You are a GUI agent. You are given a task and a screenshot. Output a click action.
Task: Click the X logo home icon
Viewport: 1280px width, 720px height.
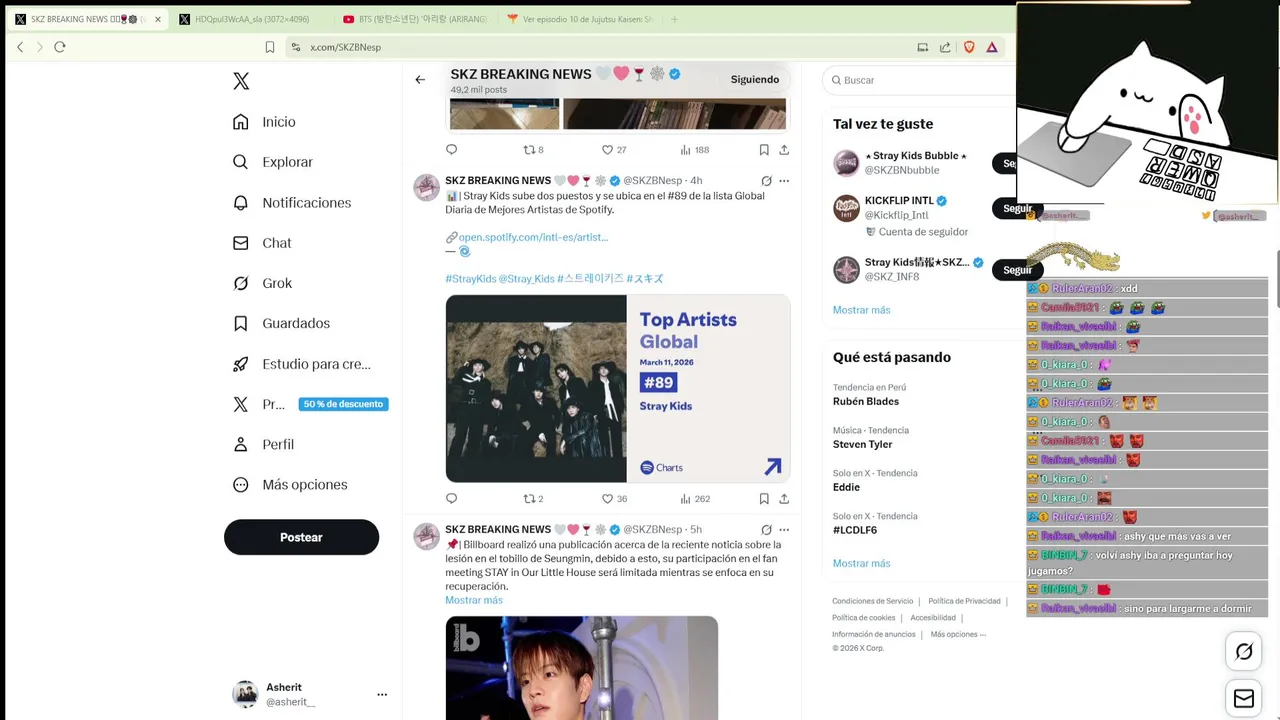pos(241,81)
